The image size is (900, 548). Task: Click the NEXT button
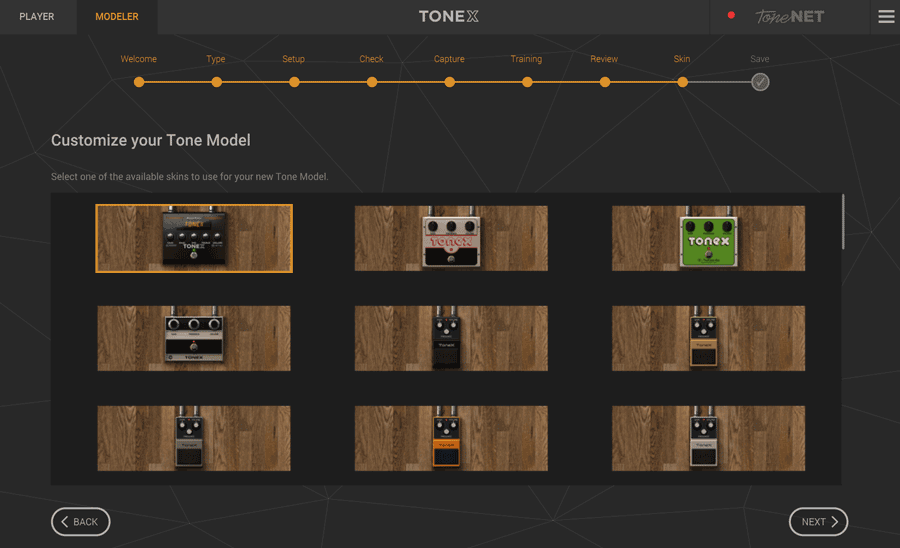(x=818, y=522)
